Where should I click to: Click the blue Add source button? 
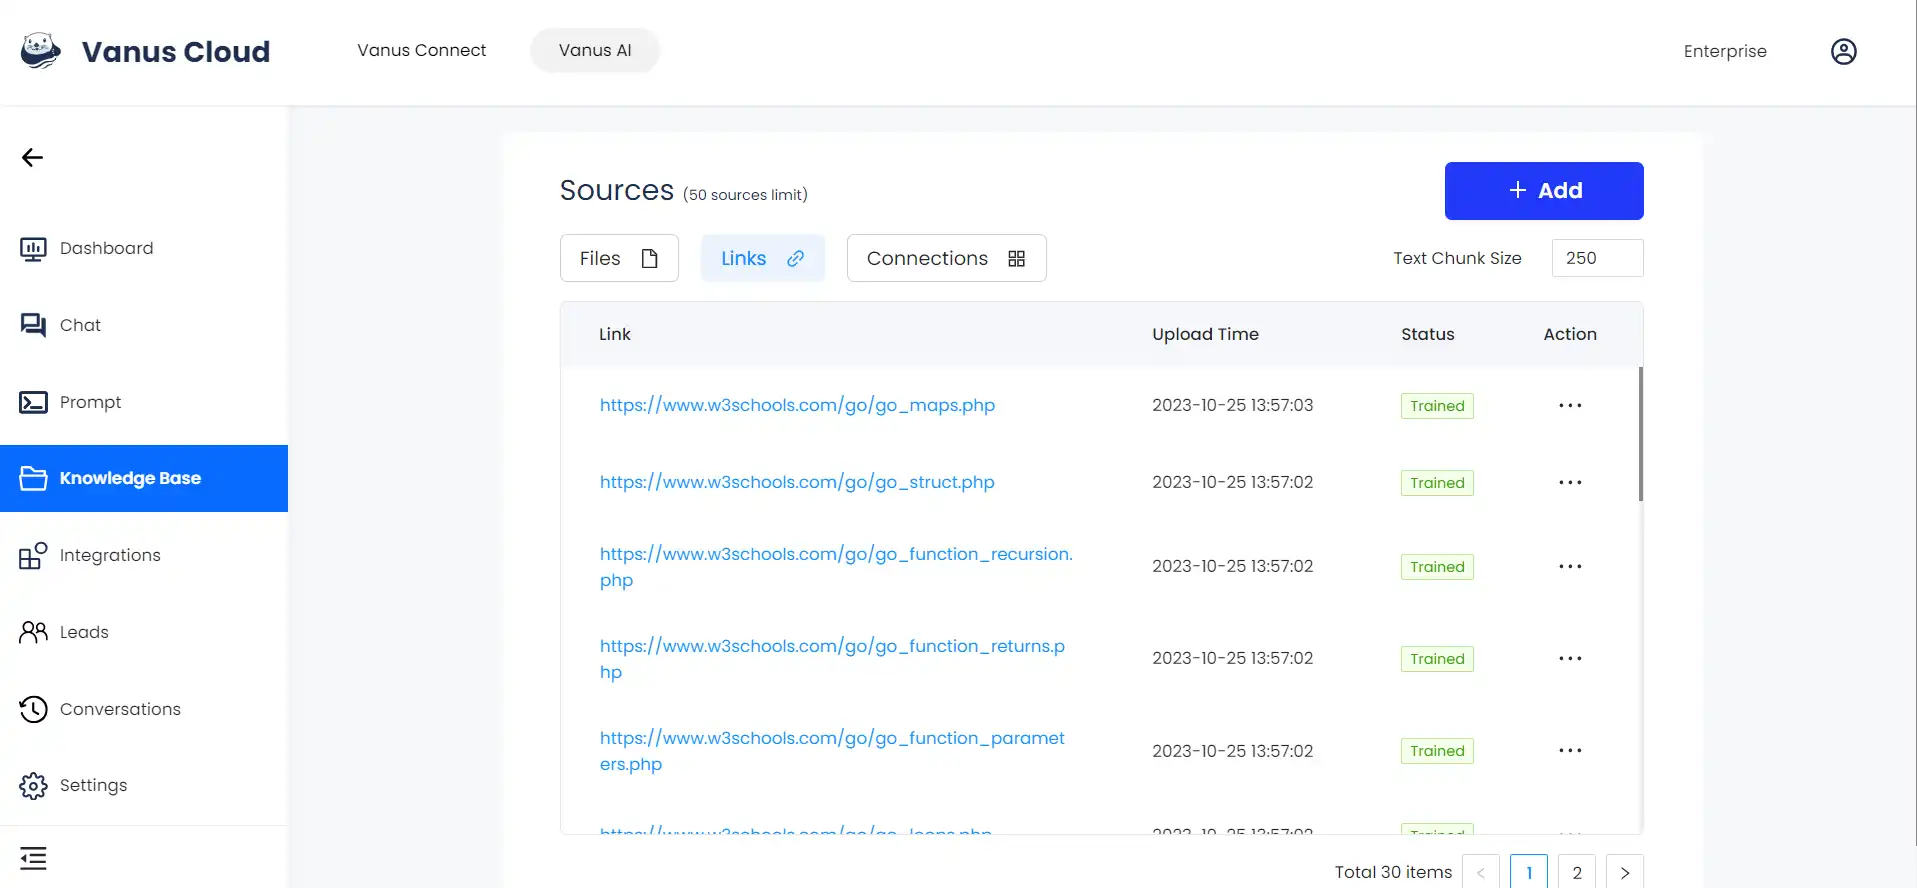coord(1544,191)
